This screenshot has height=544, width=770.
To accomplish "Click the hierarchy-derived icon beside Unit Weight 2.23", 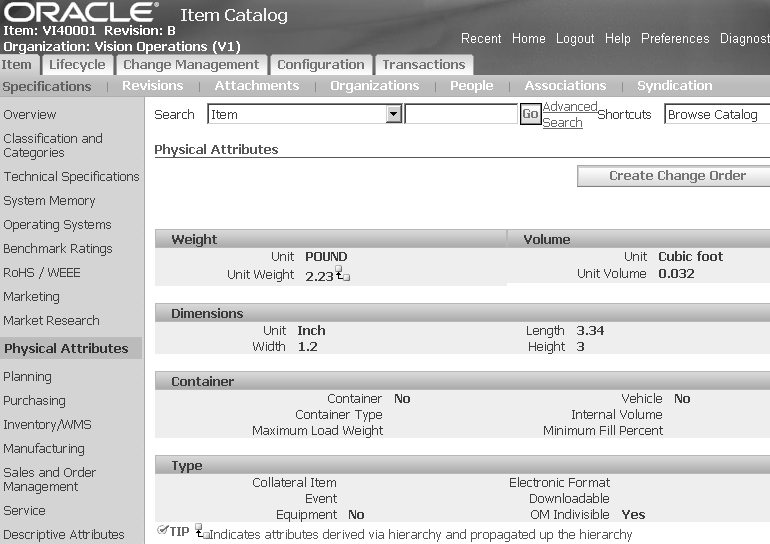I will click(x=343, y=273).
